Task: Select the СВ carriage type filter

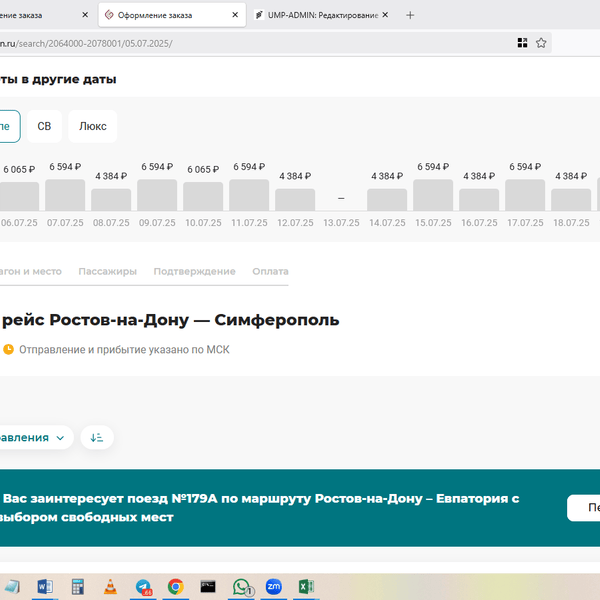Action: tap(44, 126)
